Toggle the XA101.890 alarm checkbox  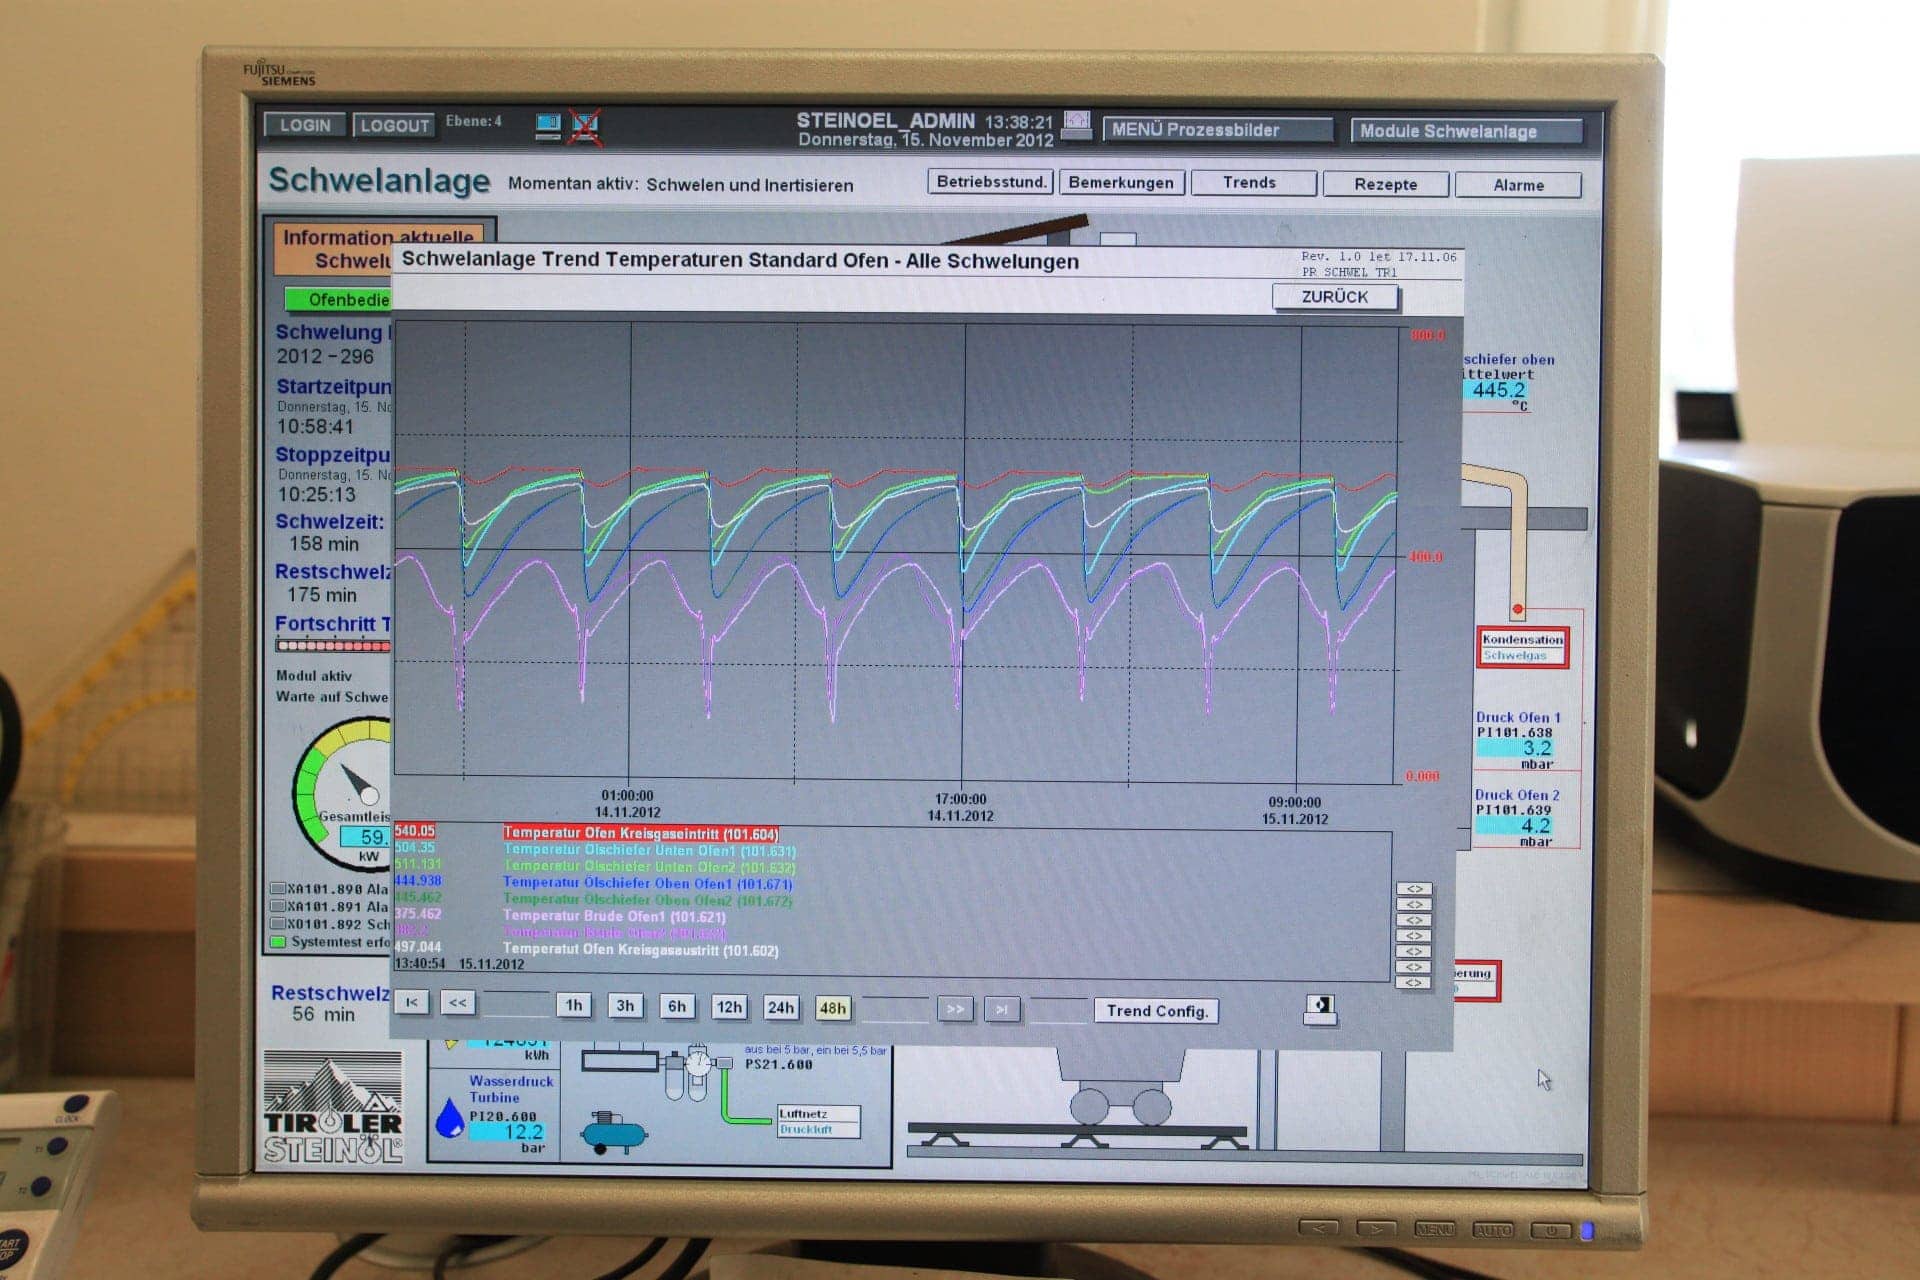coord(278,888)
